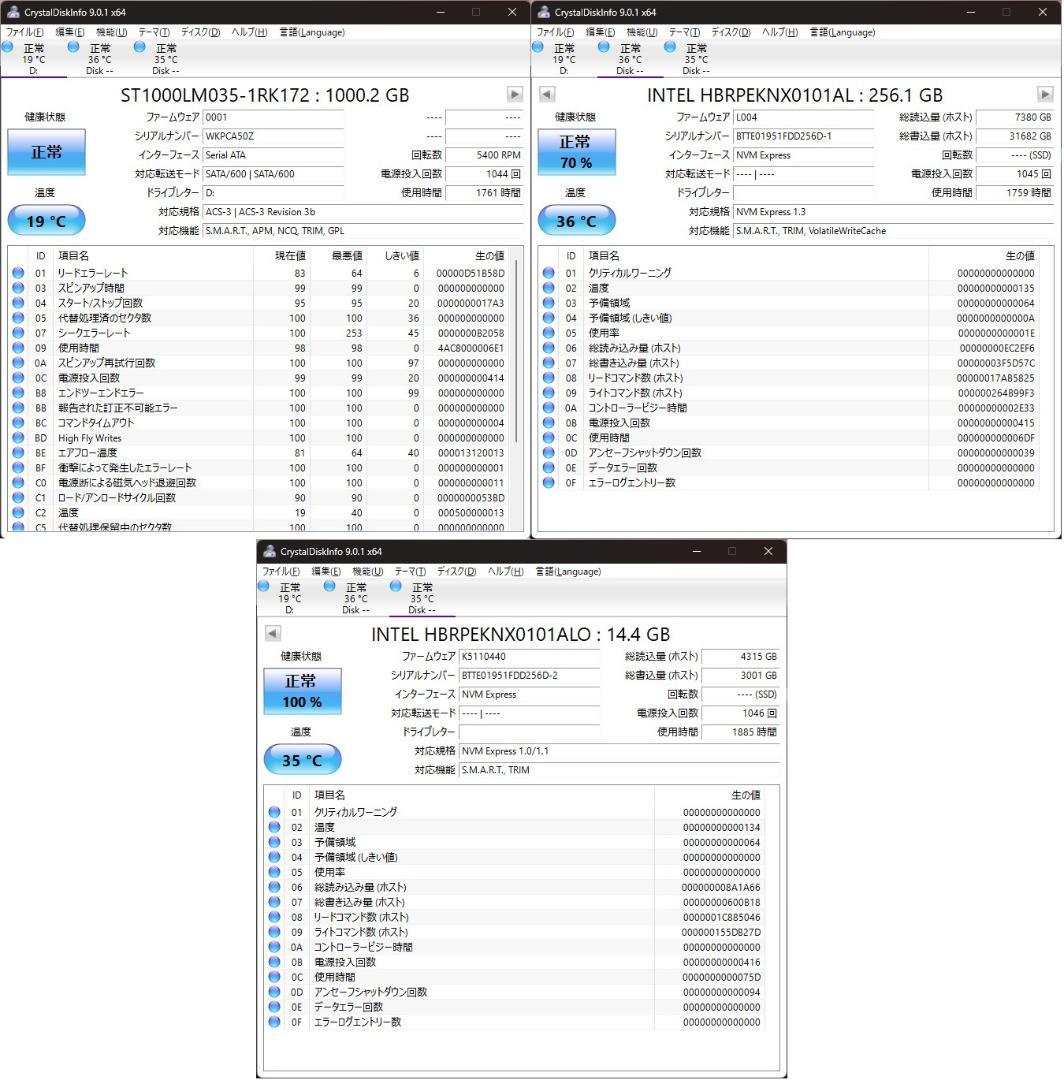Open the 言語(Language) menu

tap(312, 32)
